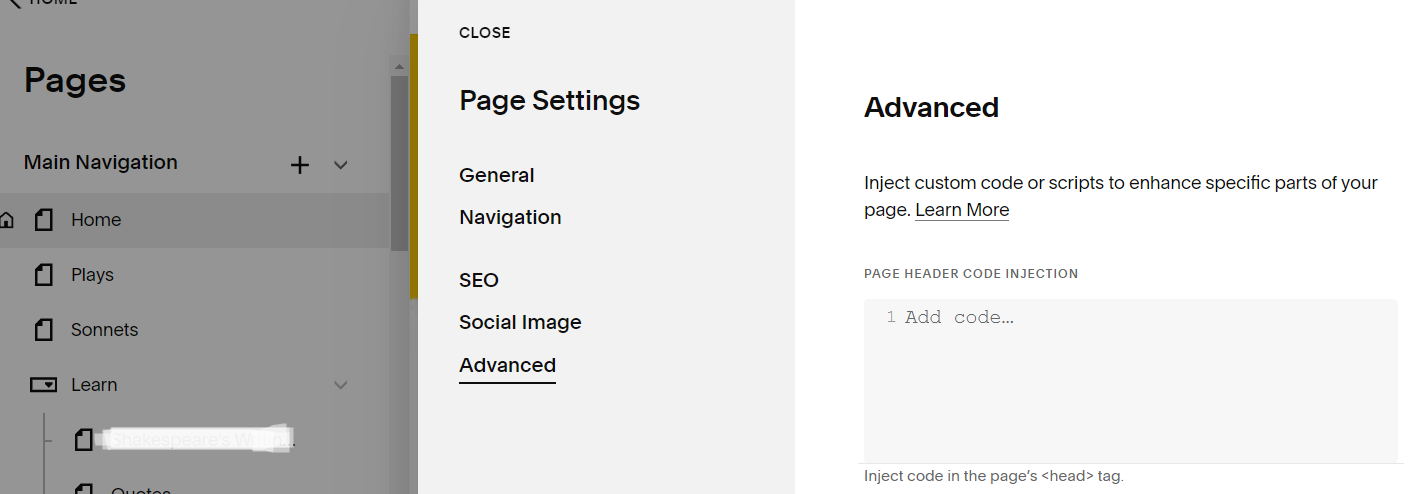This screenshot has height=494, width=1411.
Task: Click CLOSE to dismiss Page Settings
Action: tap(485, 33)
